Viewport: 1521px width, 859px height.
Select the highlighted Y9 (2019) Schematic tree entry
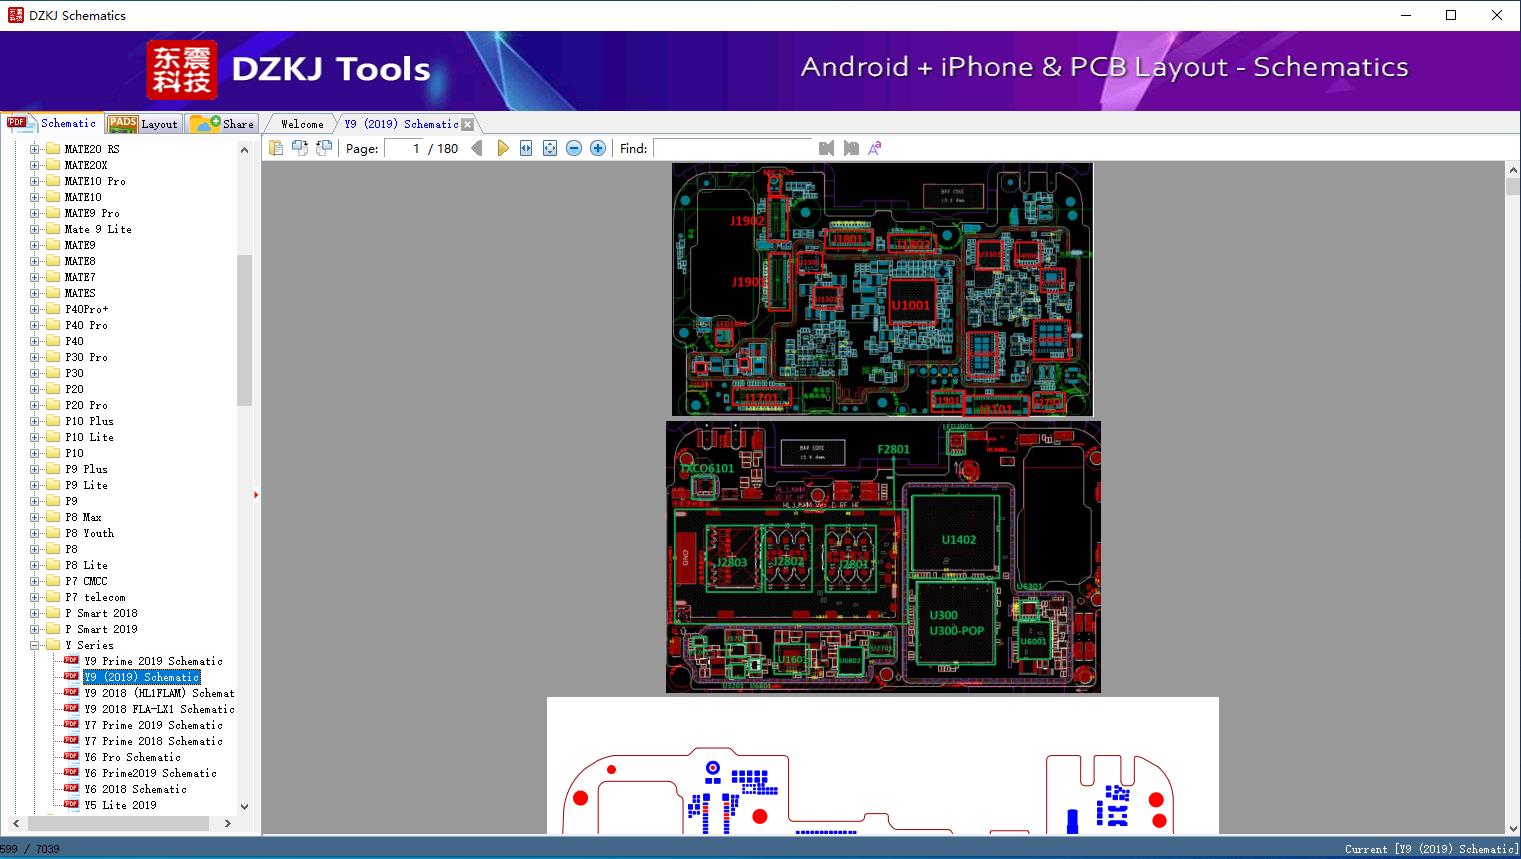point(142,677)
